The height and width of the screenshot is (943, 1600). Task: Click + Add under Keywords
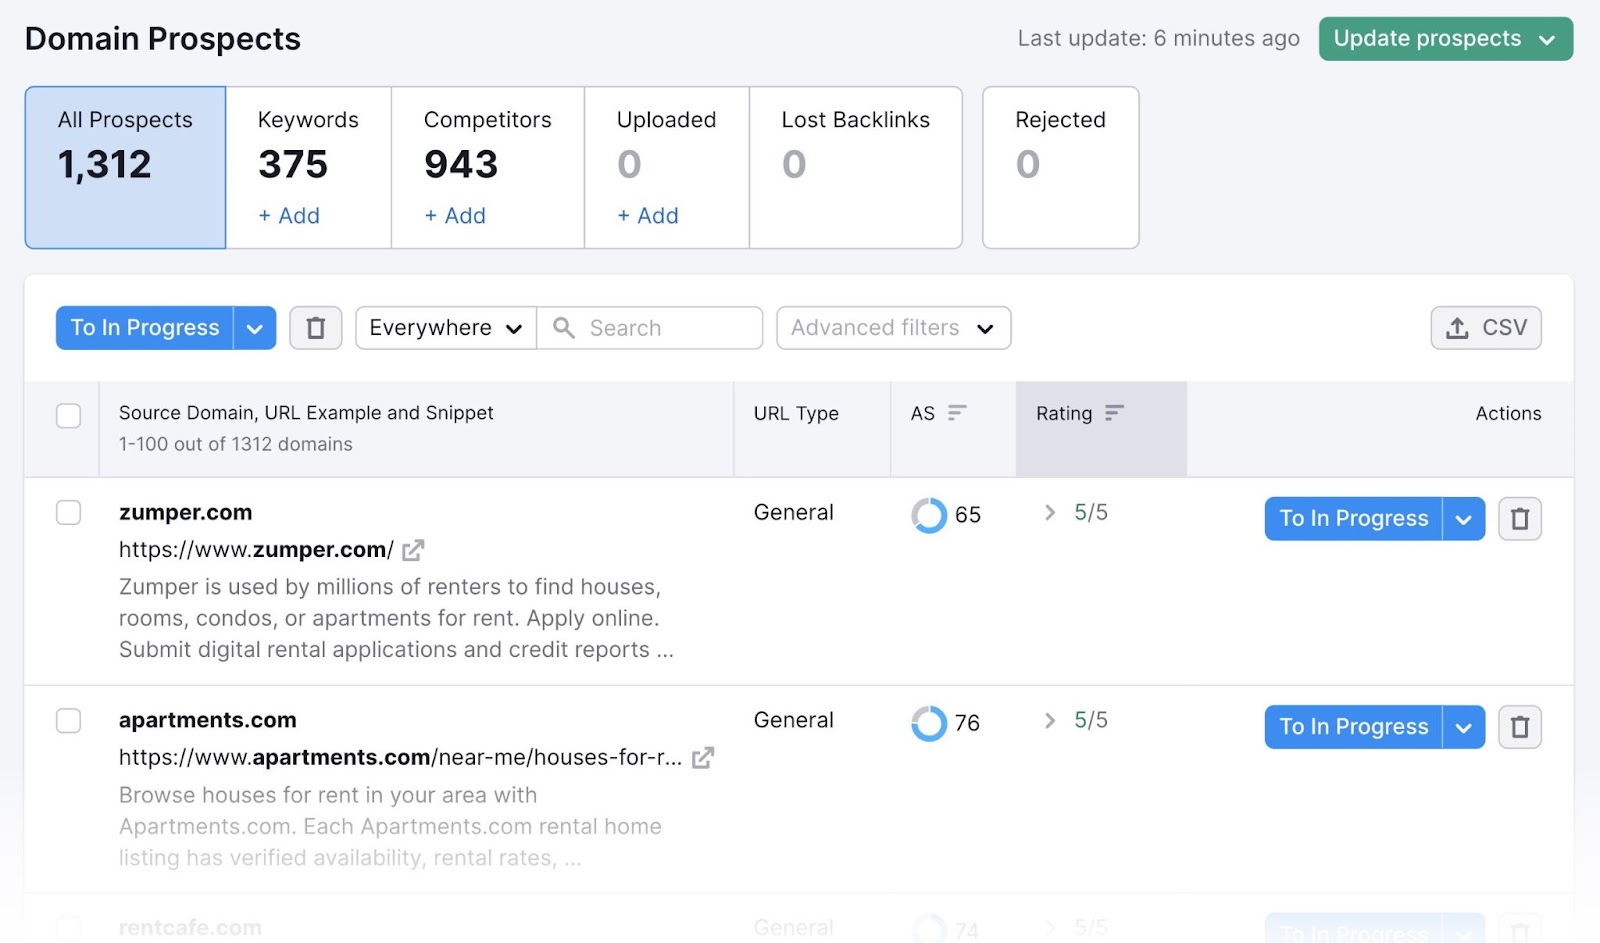[289, 216]
